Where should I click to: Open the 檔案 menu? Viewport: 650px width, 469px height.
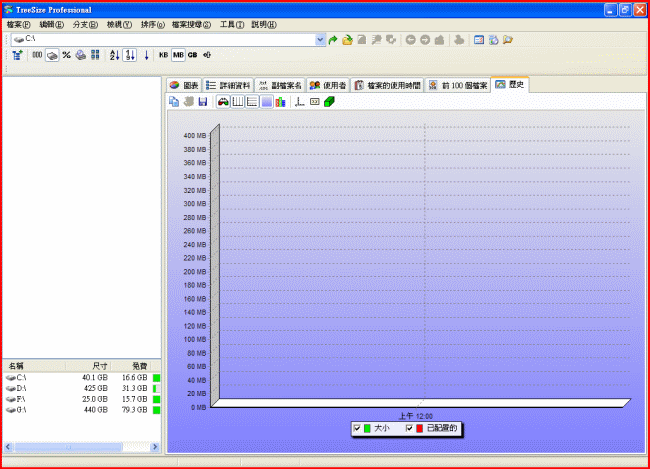pos(18,23)
